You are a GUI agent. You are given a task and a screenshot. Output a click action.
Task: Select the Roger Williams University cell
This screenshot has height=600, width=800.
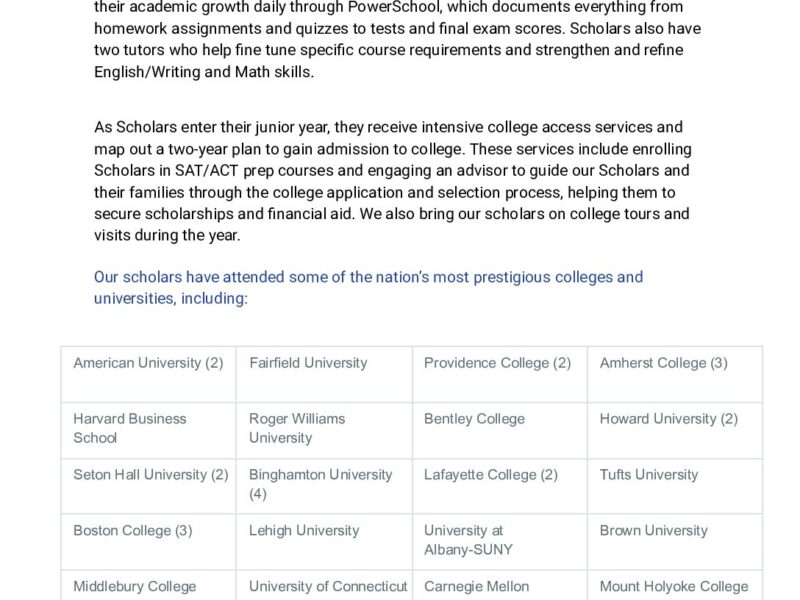[x=297, y=428]
